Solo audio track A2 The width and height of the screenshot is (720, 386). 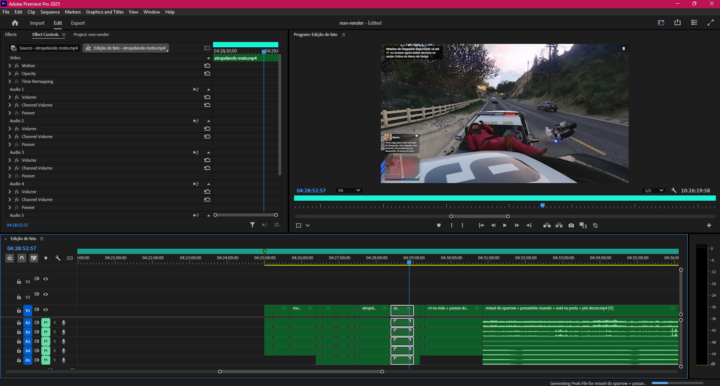55,332
